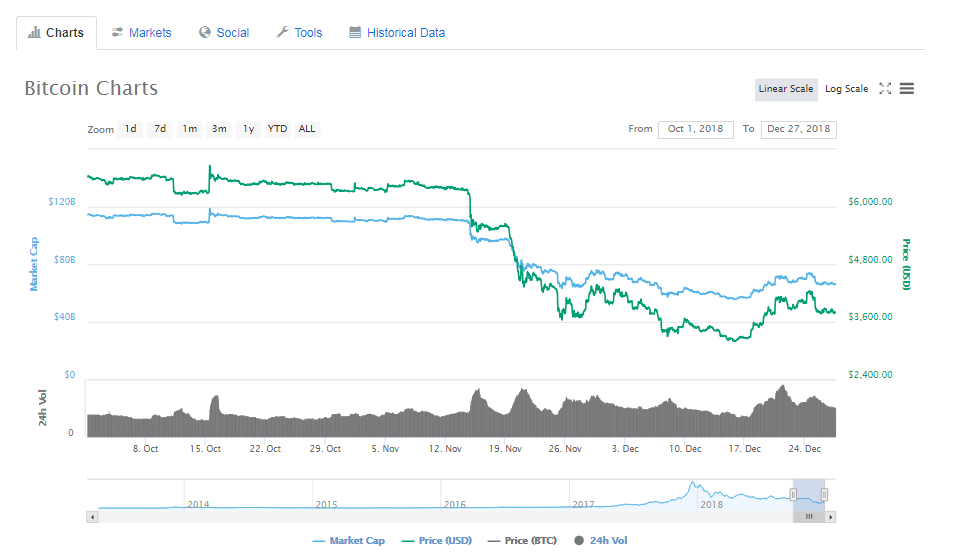Click the 3. Dec date axis label

coord(625,449)
